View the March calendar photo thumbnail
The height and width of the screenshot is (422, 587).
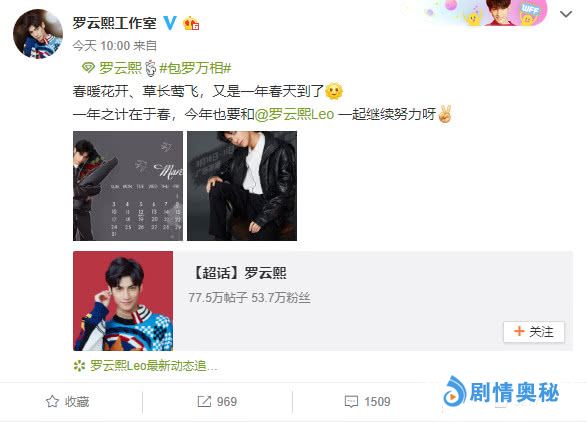tap(128, 186)
